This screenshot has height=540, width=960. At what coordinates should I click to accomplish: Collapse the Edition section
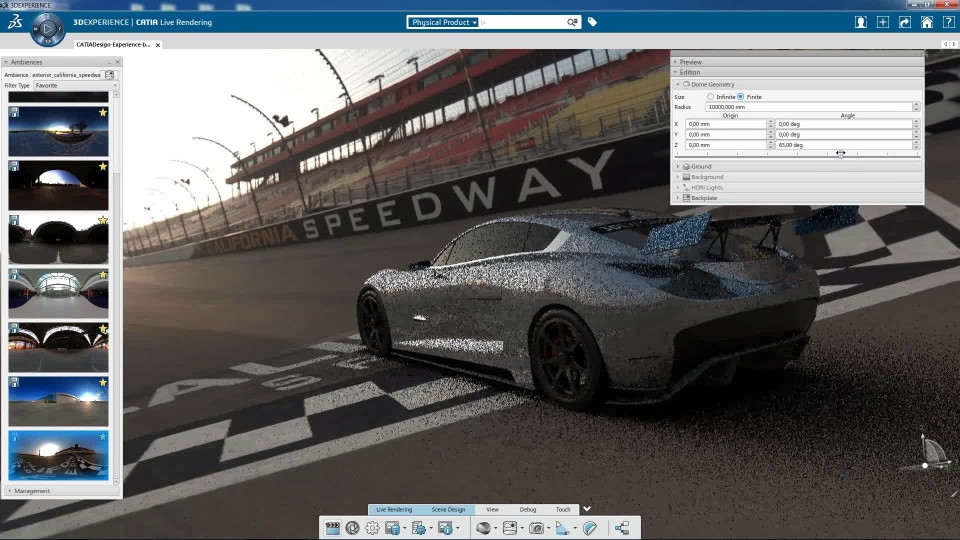click(x=675, y=72)
